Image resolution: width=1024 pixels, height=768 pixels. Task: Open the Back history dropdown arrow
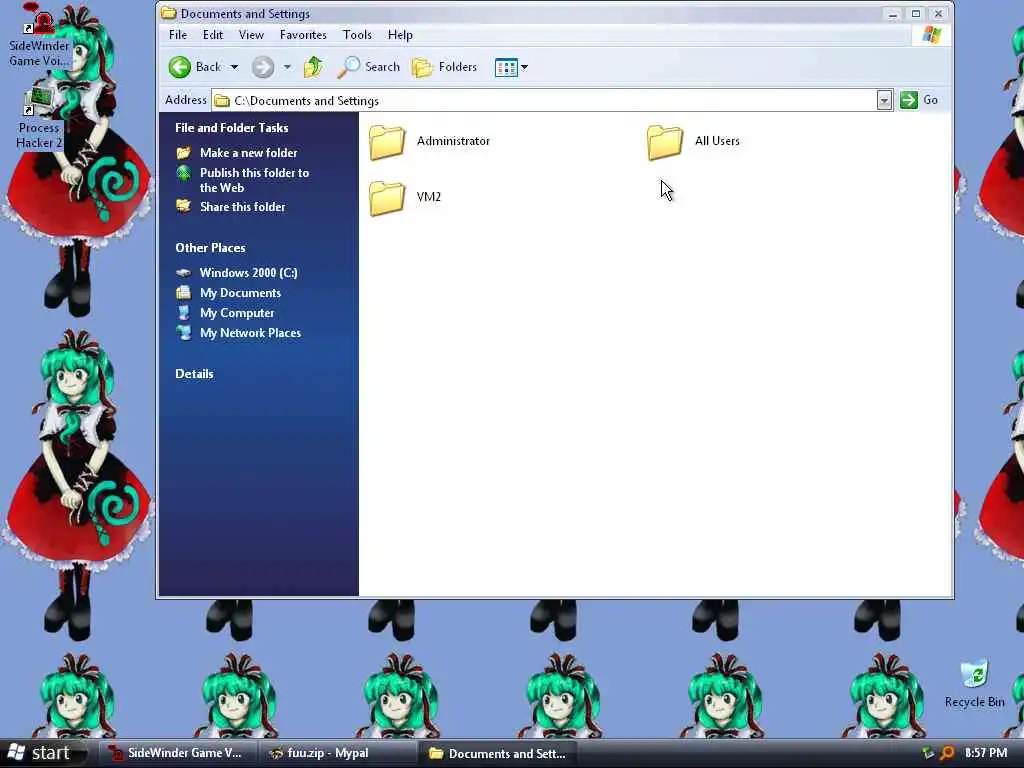point(234,67)
